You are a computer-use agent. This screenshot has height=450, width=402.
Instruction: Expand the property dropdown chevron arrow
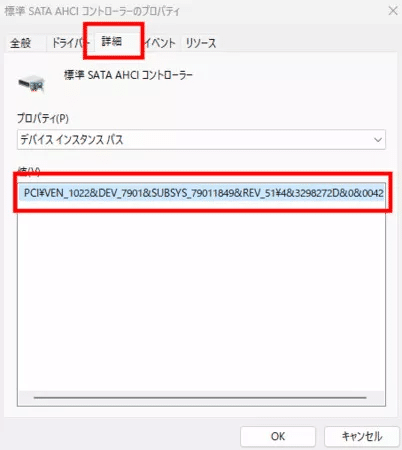(377, 140)
